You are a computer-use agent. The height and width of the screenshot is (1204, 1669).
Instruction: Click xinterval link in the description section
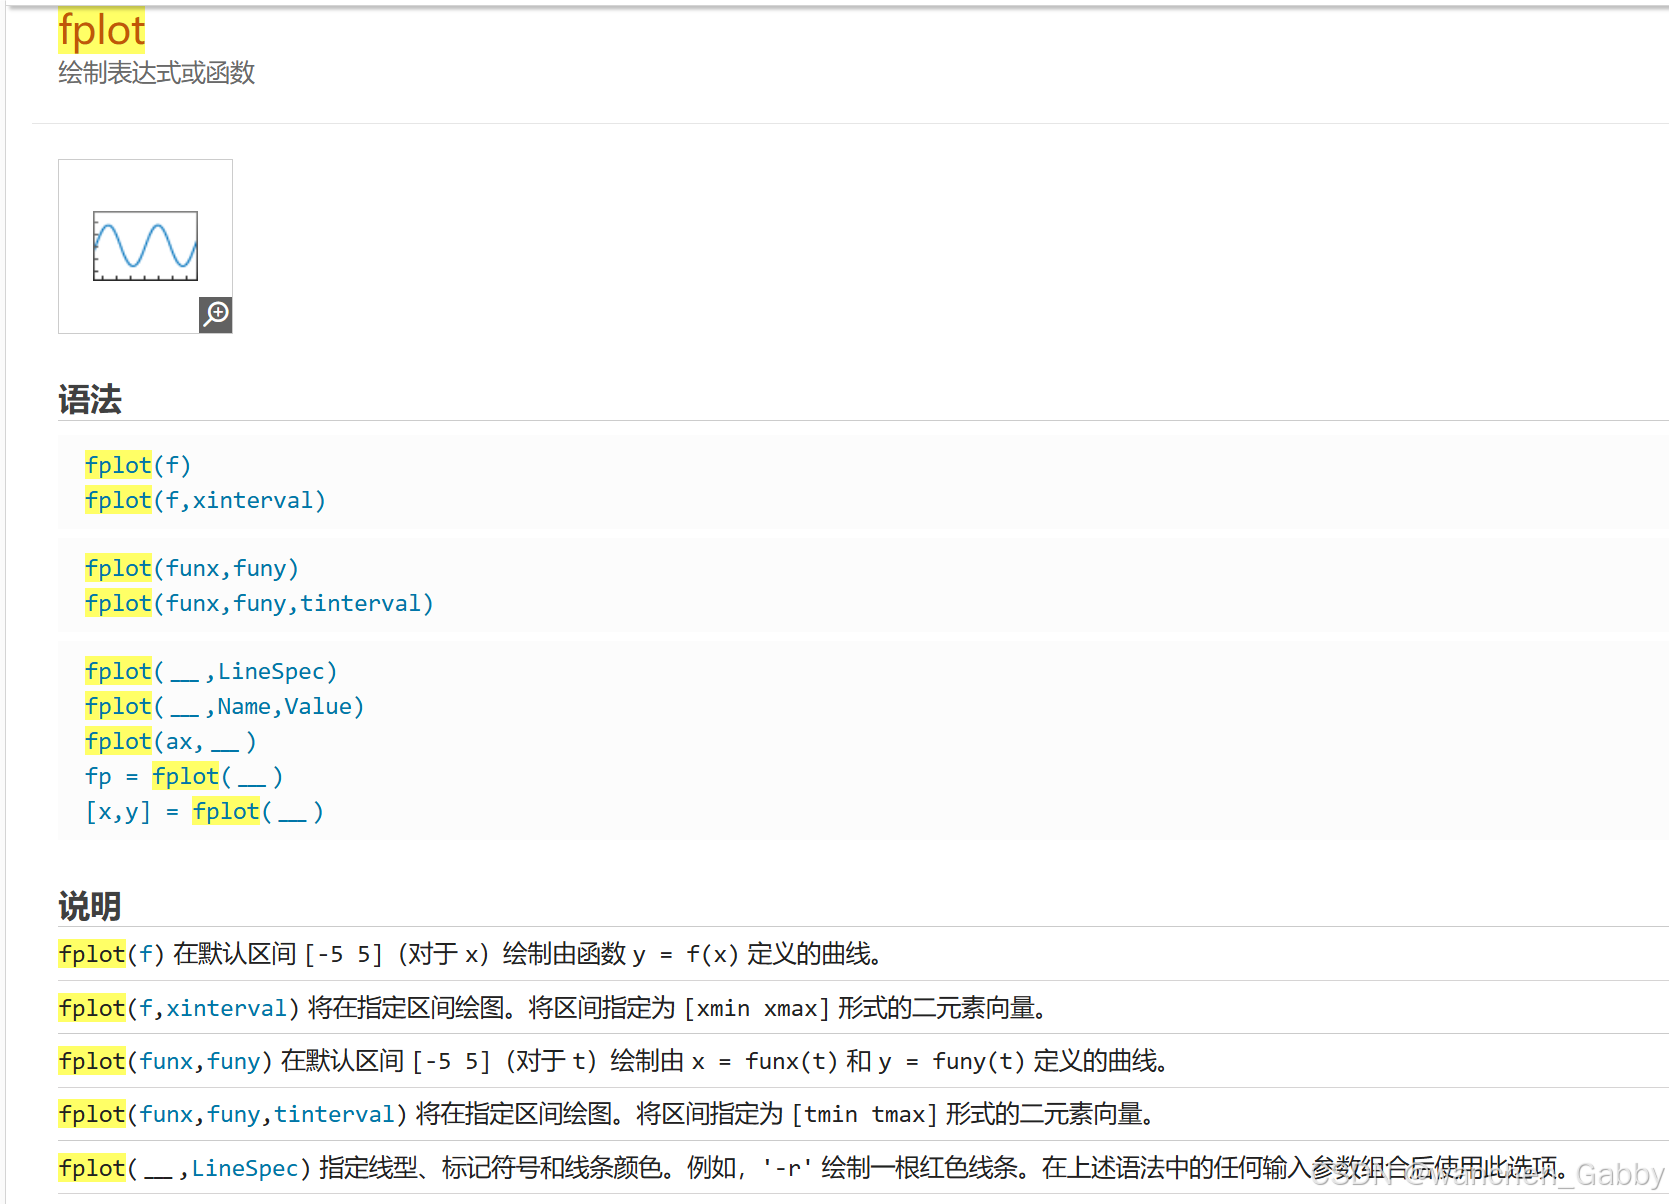[x=227, y=1008]
